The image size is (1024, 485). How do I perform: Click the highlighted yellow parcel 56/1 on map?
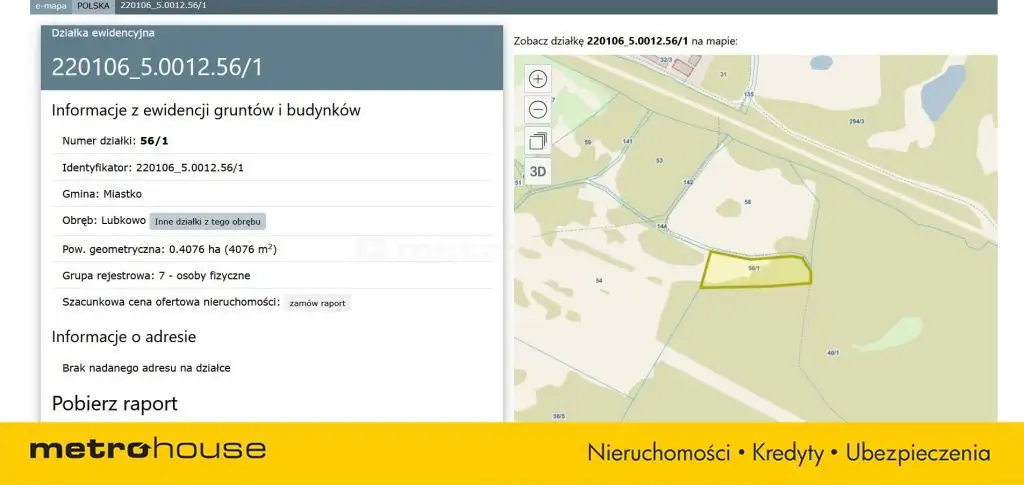pos(755,271)
